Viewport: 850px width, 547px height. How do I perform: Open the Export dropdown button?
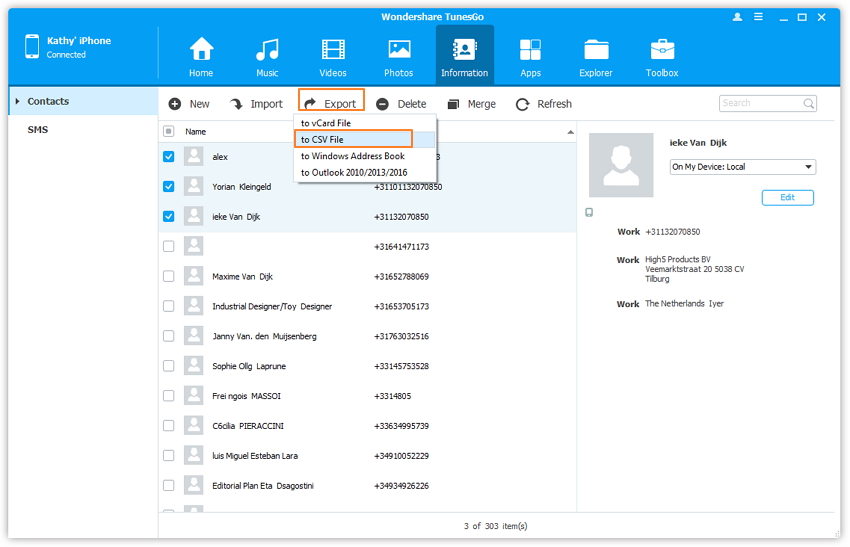pyautogui.click(x=330, y=104)
